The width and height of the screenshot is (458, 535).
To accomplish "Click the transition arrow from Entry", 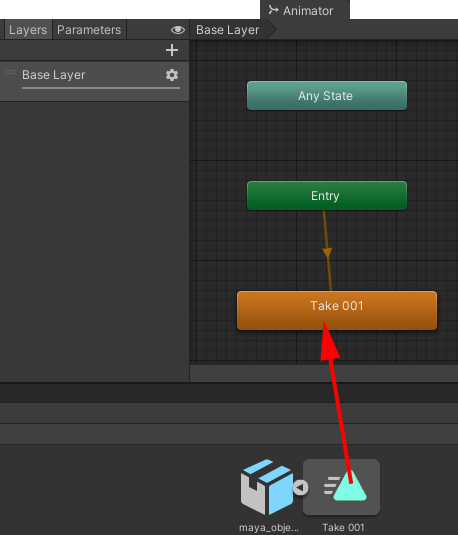I will click(x=327, y=252).
